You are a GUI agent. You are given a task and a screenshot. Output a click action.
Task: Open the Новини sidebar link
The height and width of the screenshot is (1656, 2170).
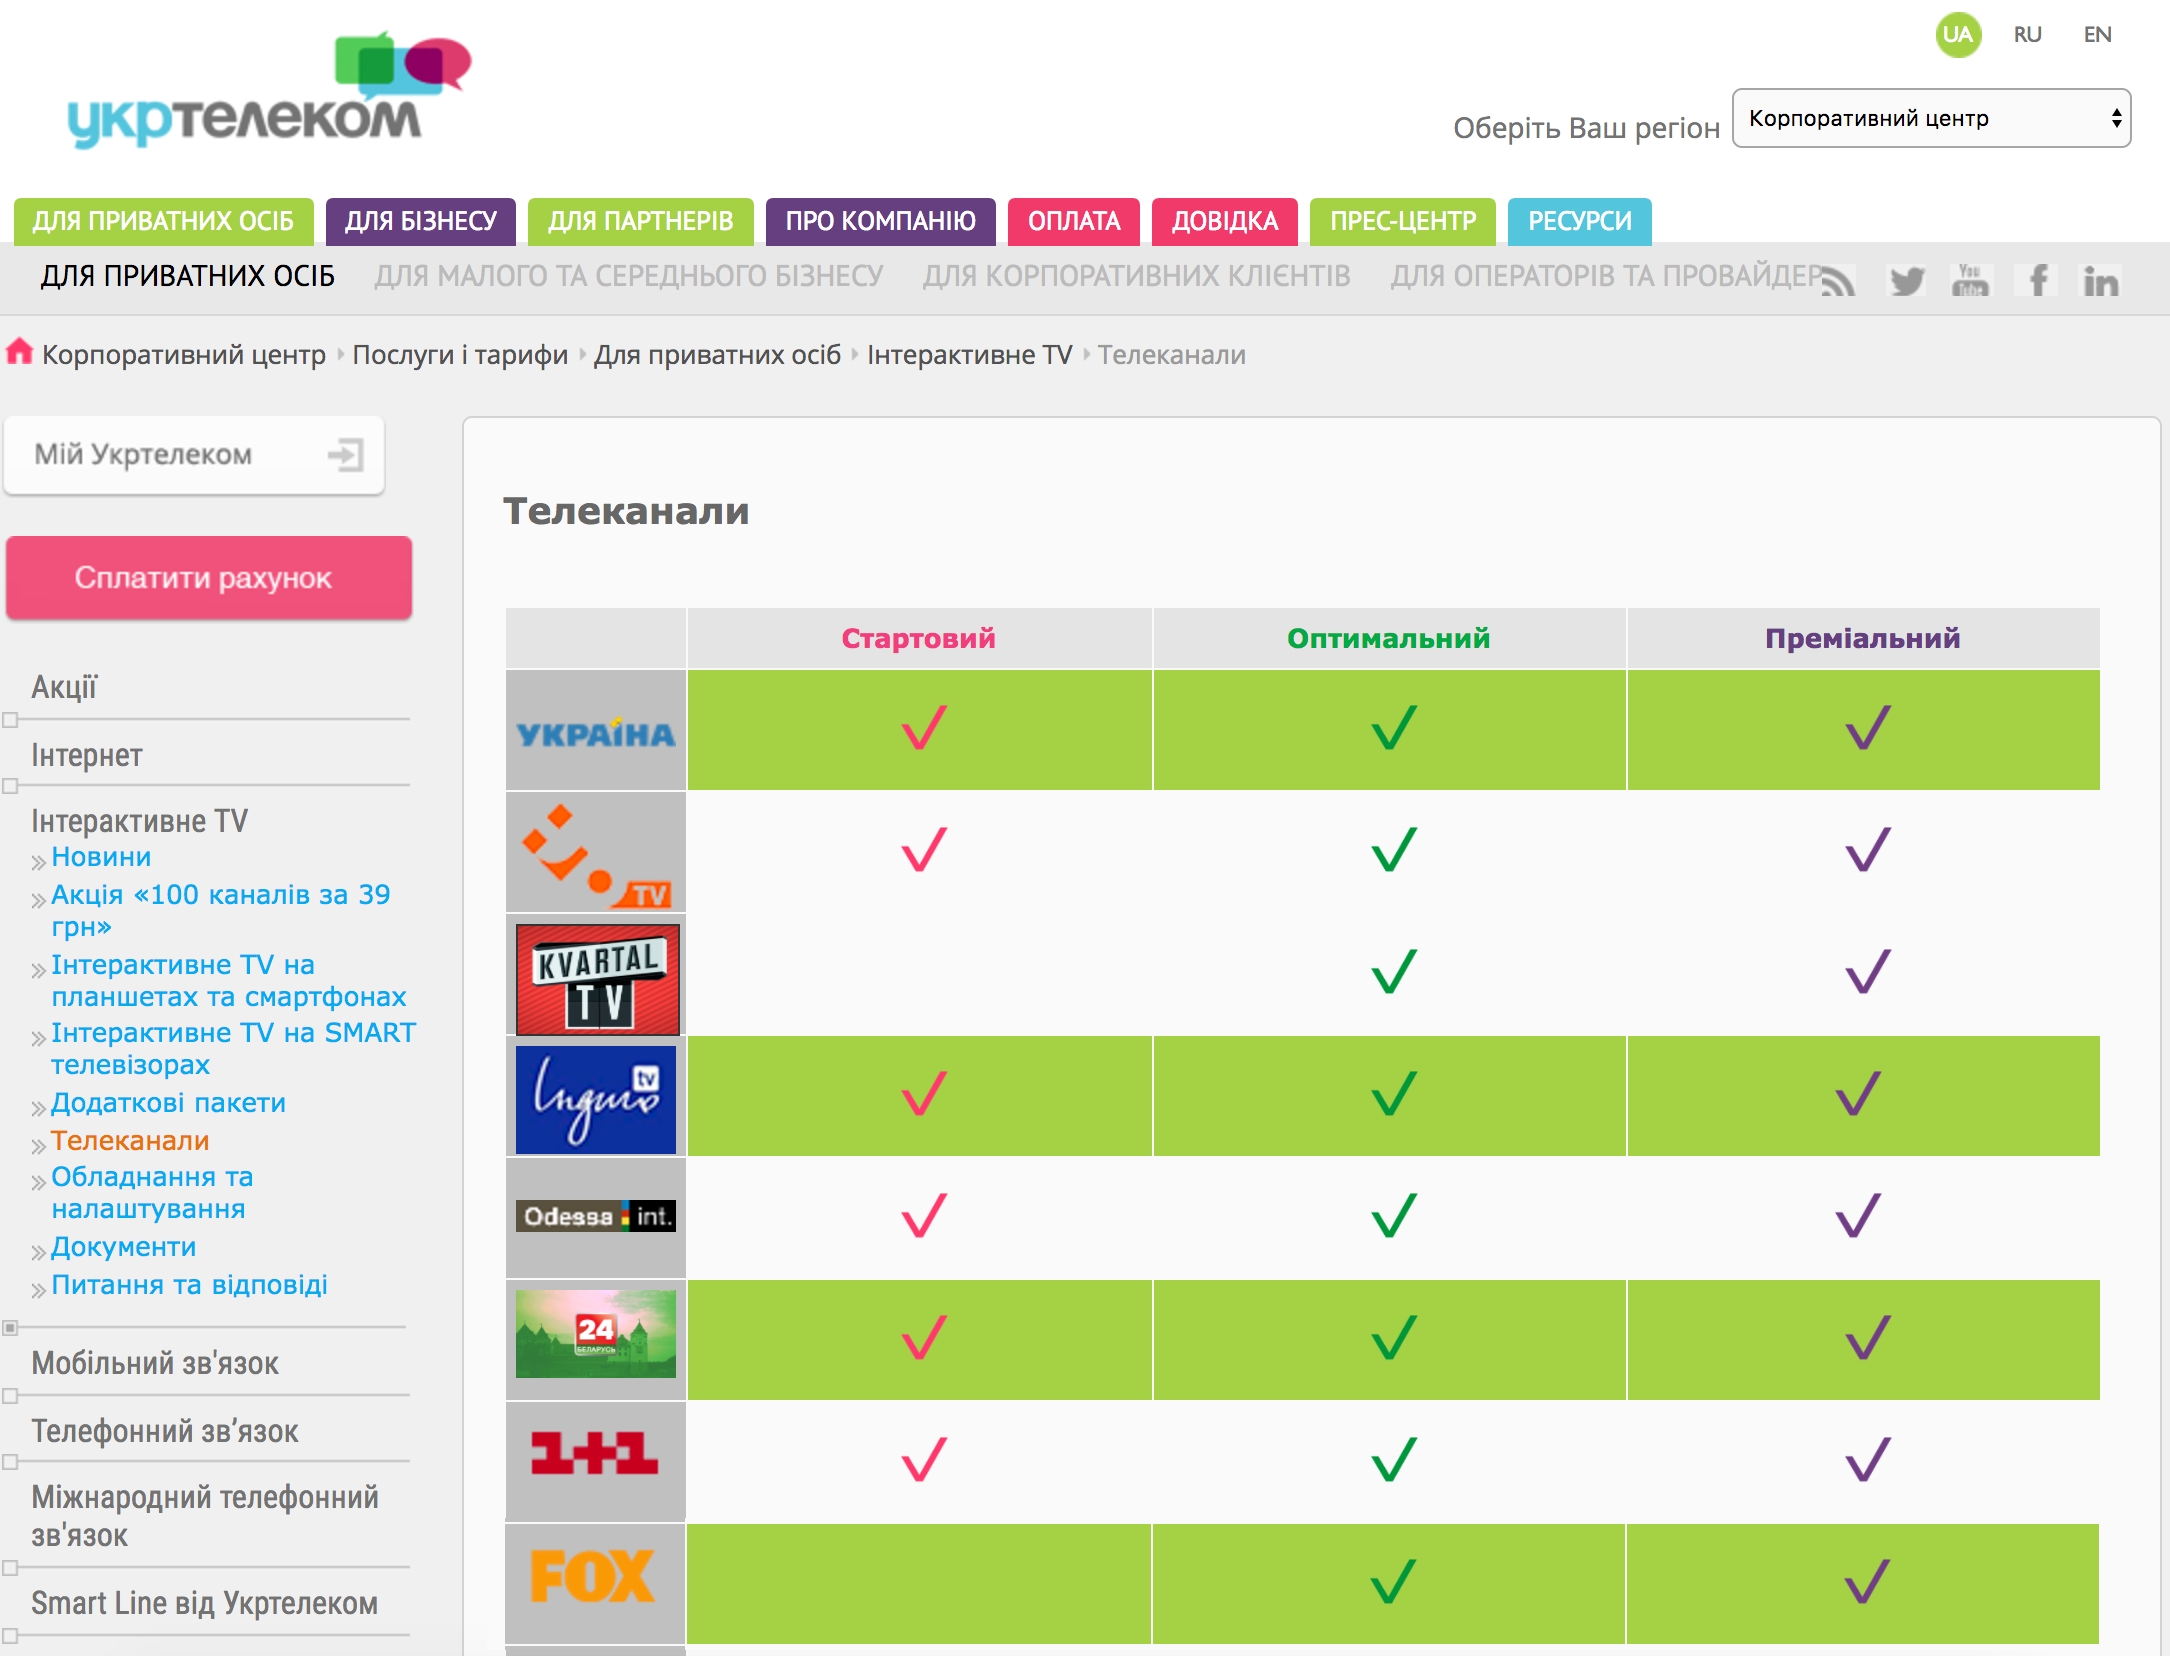coord(101,857)
